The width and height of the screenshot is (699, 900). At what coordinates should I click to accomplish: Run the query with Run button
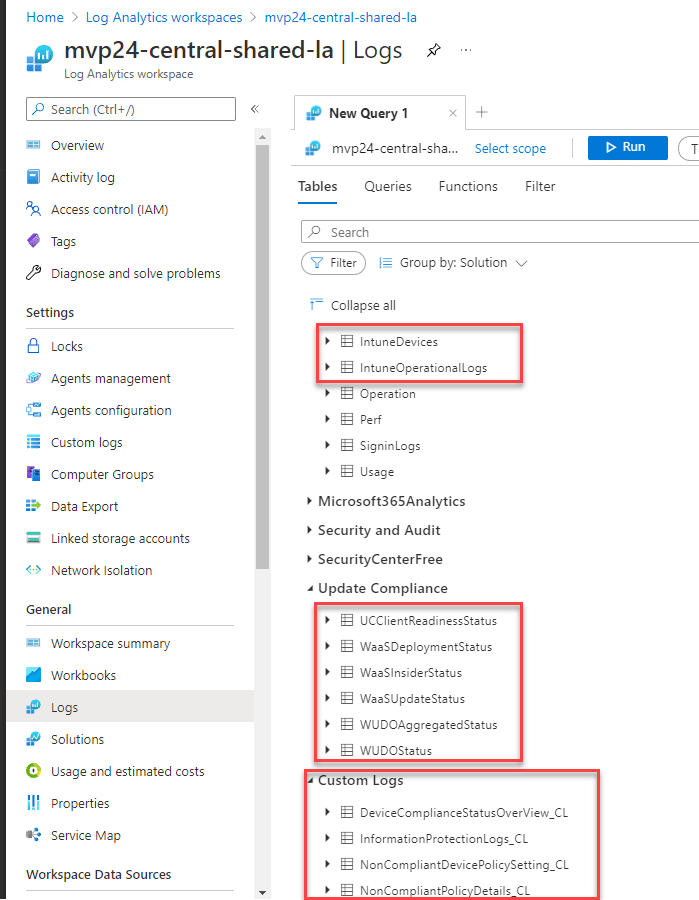[627, 148]
